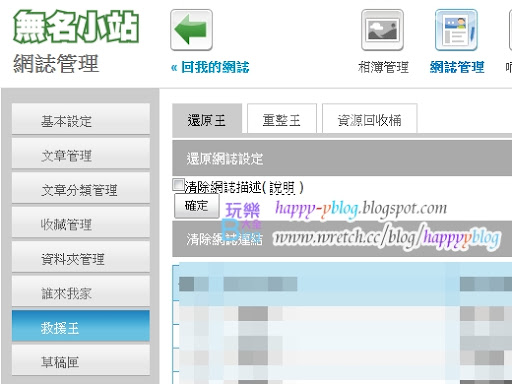Select the highlighted 救援王 sidebar item

pos(81,326)
